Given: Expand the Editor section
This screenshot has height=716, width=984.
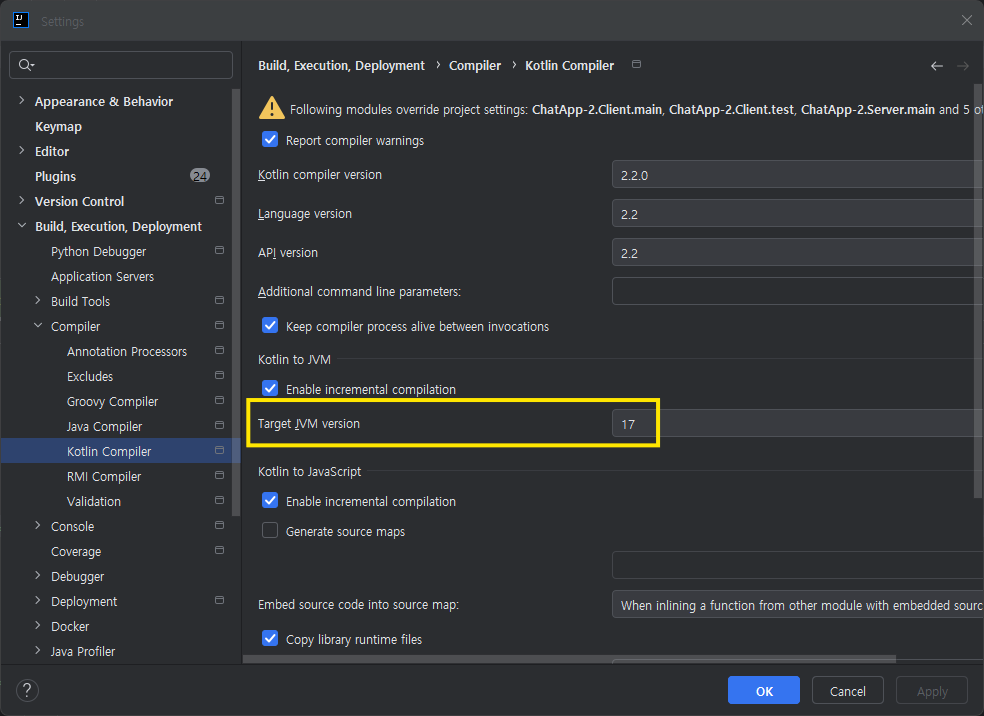Looking at the screenshot, I should [22, 151].
